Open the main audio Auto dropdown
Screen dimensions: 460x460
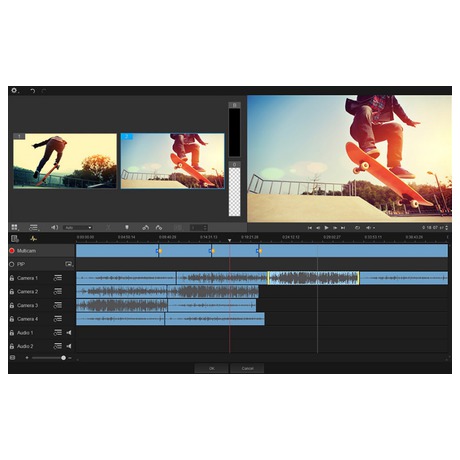[x=78, y=228]
